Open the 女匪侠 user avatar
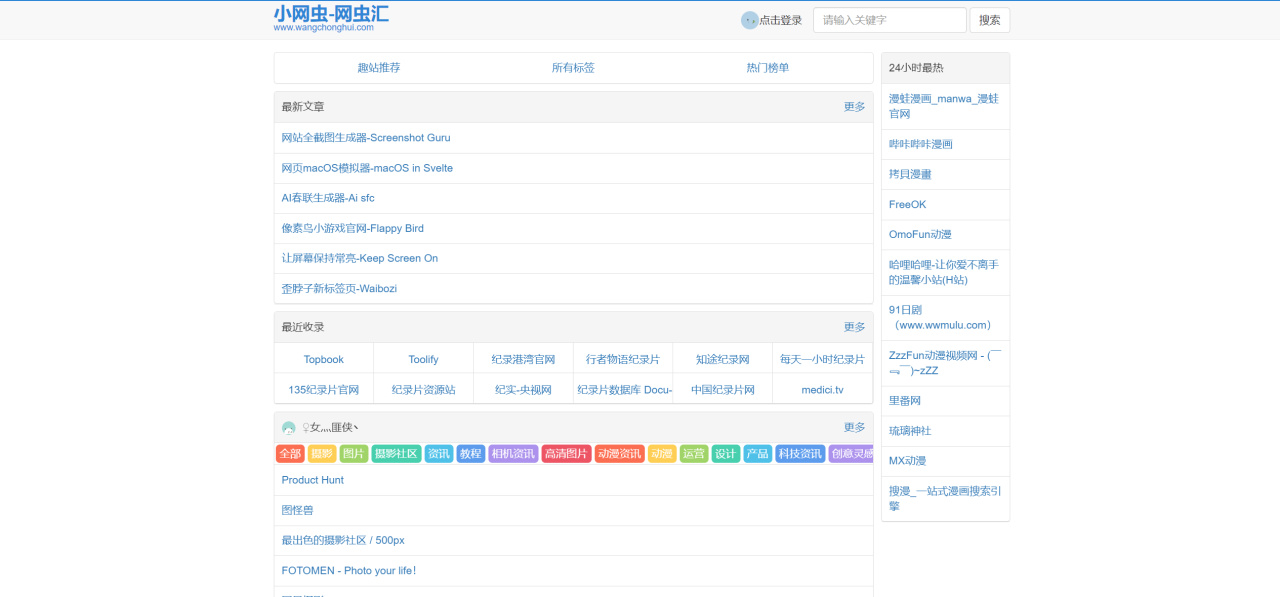 (x=289, y=428)
